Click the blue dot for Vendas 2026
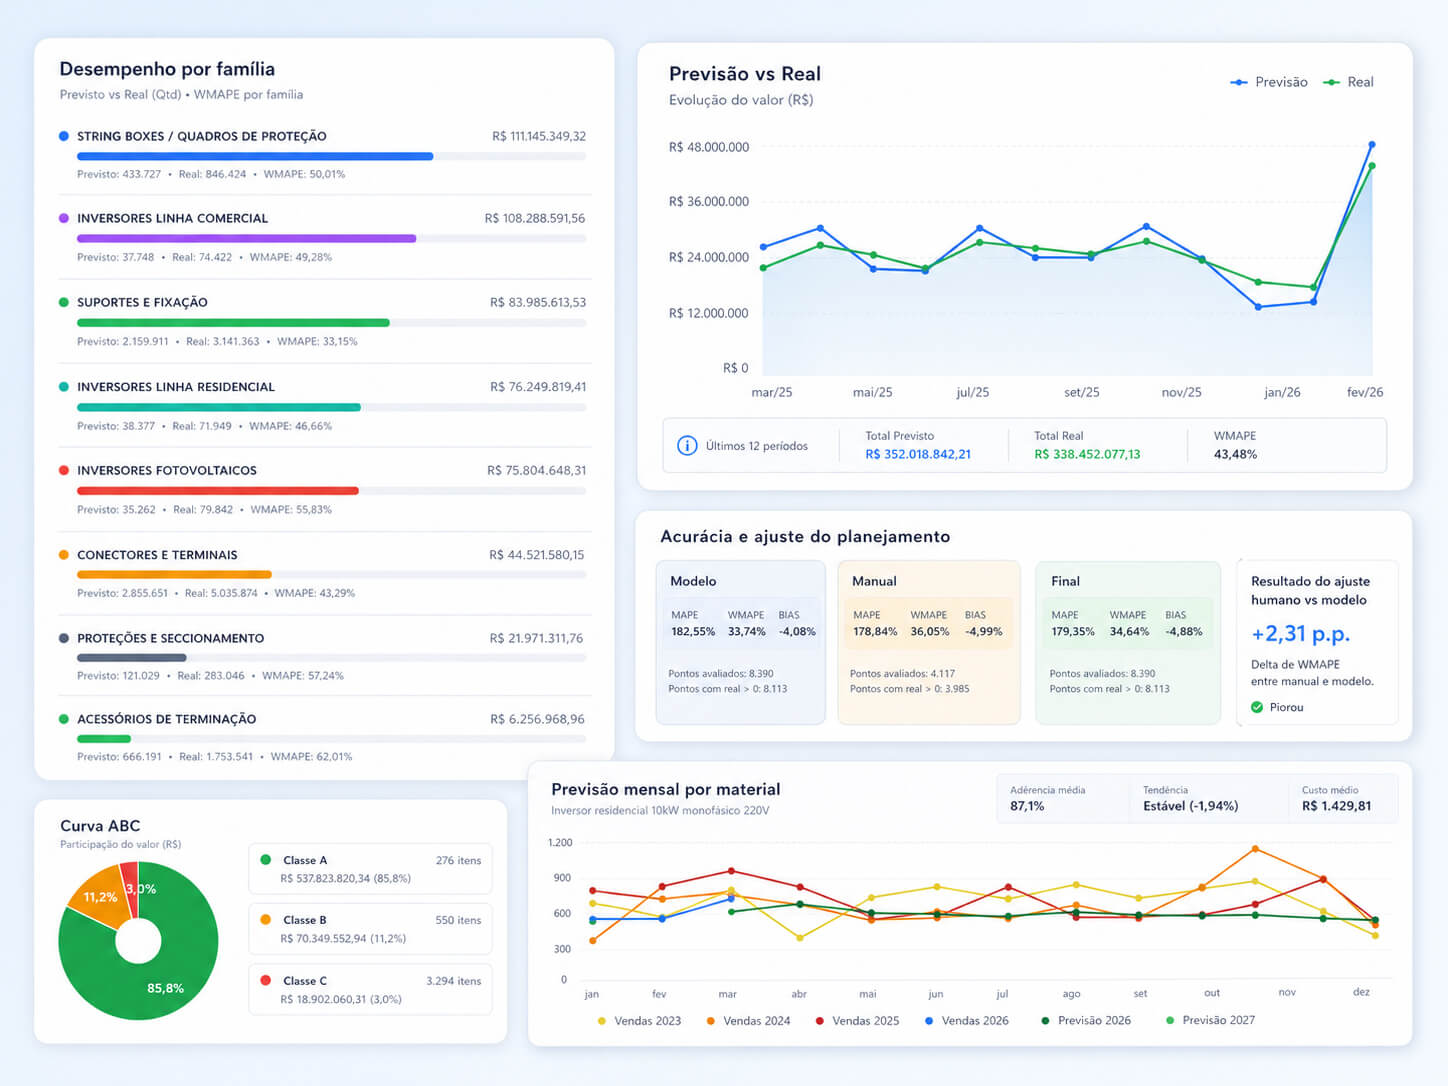The width and height of the screenshot is (1448, 1086). pyautogui.click(x=929, y=1021)
